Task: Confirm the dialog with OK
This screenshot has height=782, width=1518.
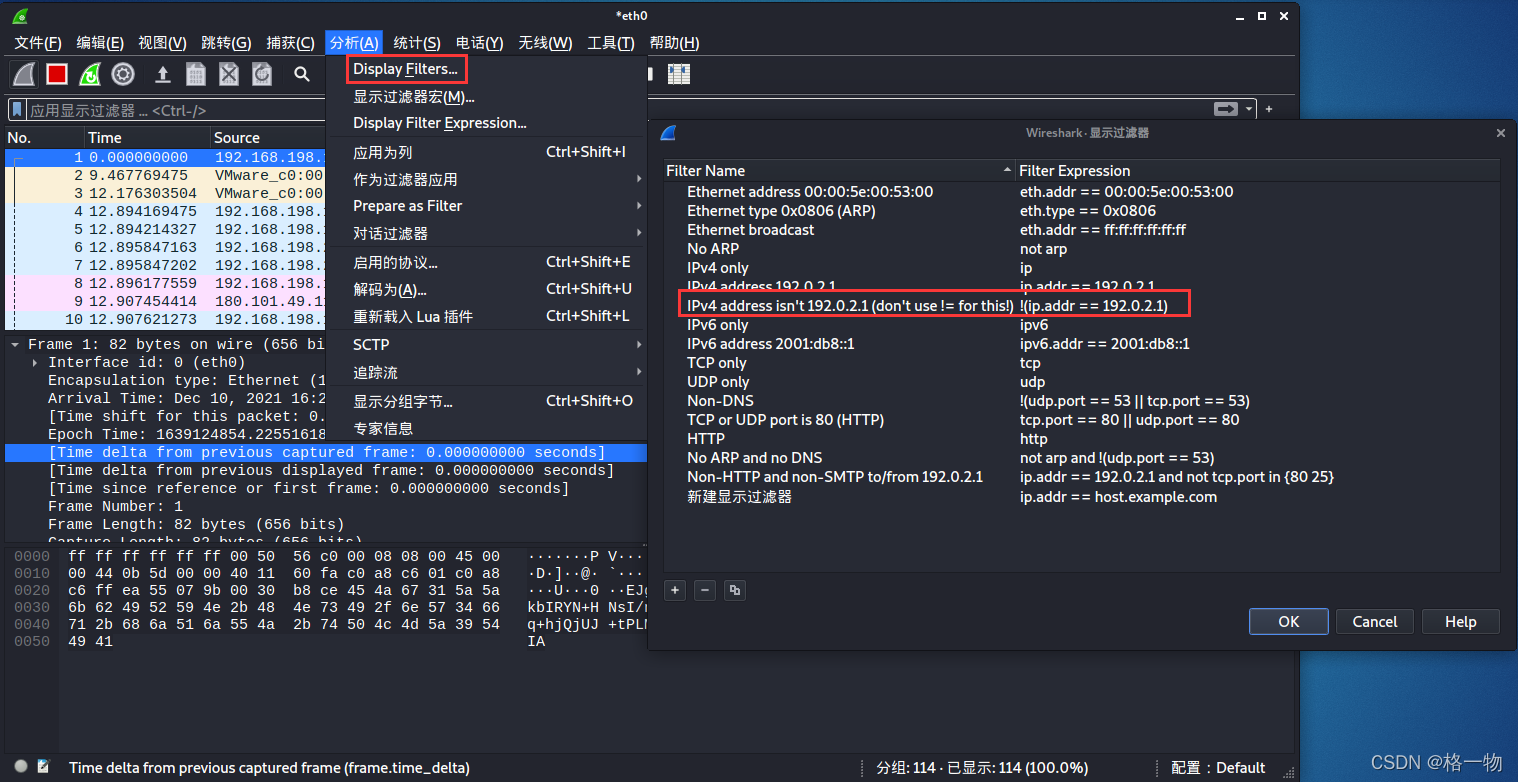Action: [1289, 621]
